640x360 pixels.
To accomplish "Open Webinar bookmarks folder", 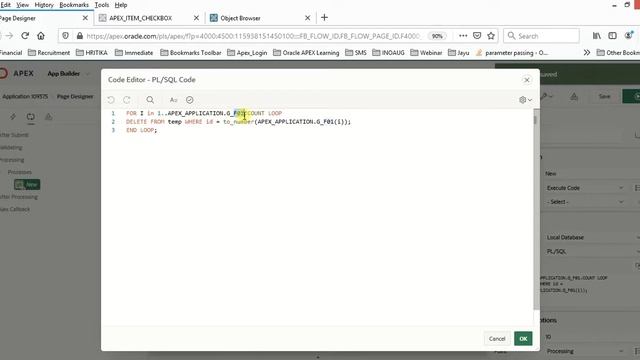I will click(426, 53).
